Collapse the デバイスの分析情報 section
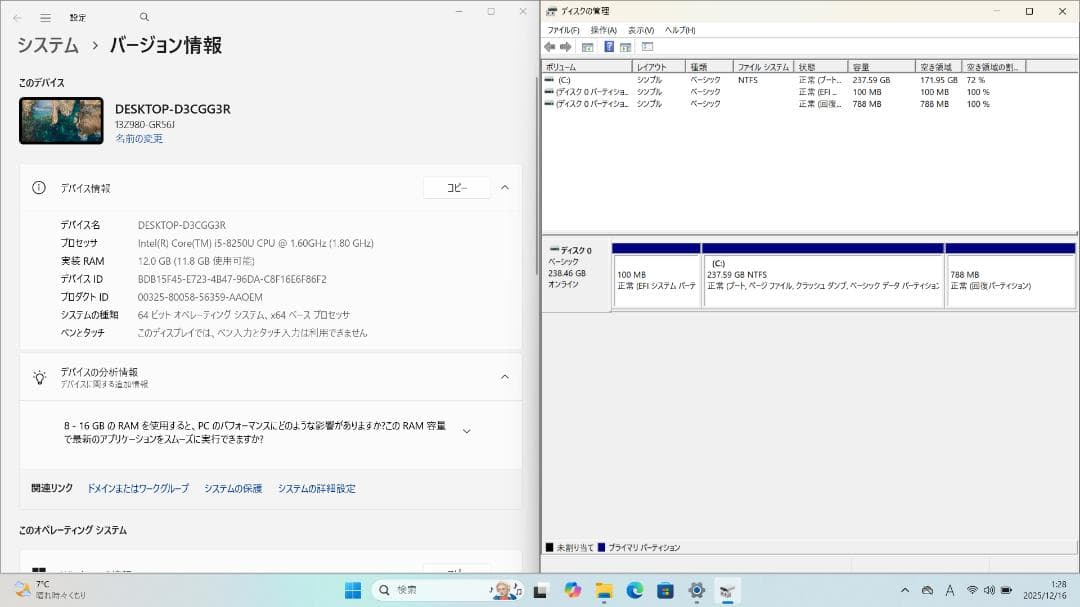The height and width of the screenshot is (607, 1080). click(x=505, y=377)
